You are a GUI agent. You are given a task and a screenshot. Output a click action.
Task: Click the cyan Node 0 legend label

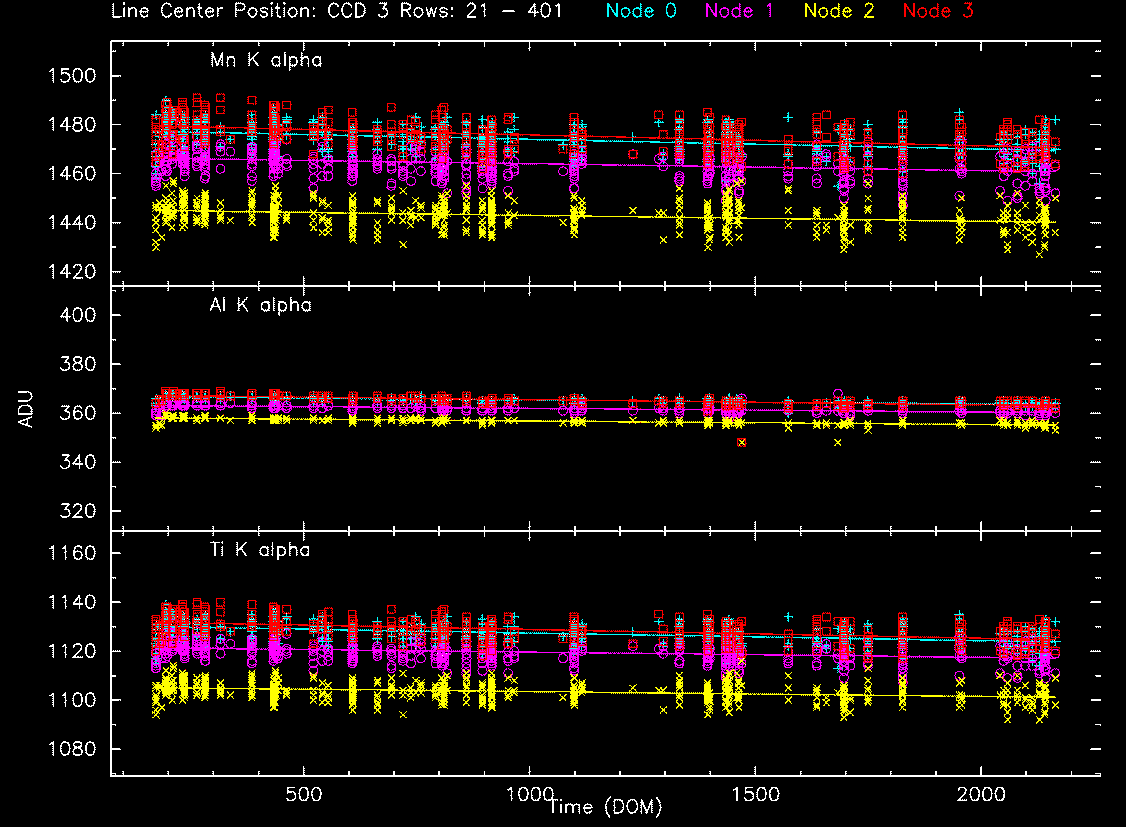(642, 12)
